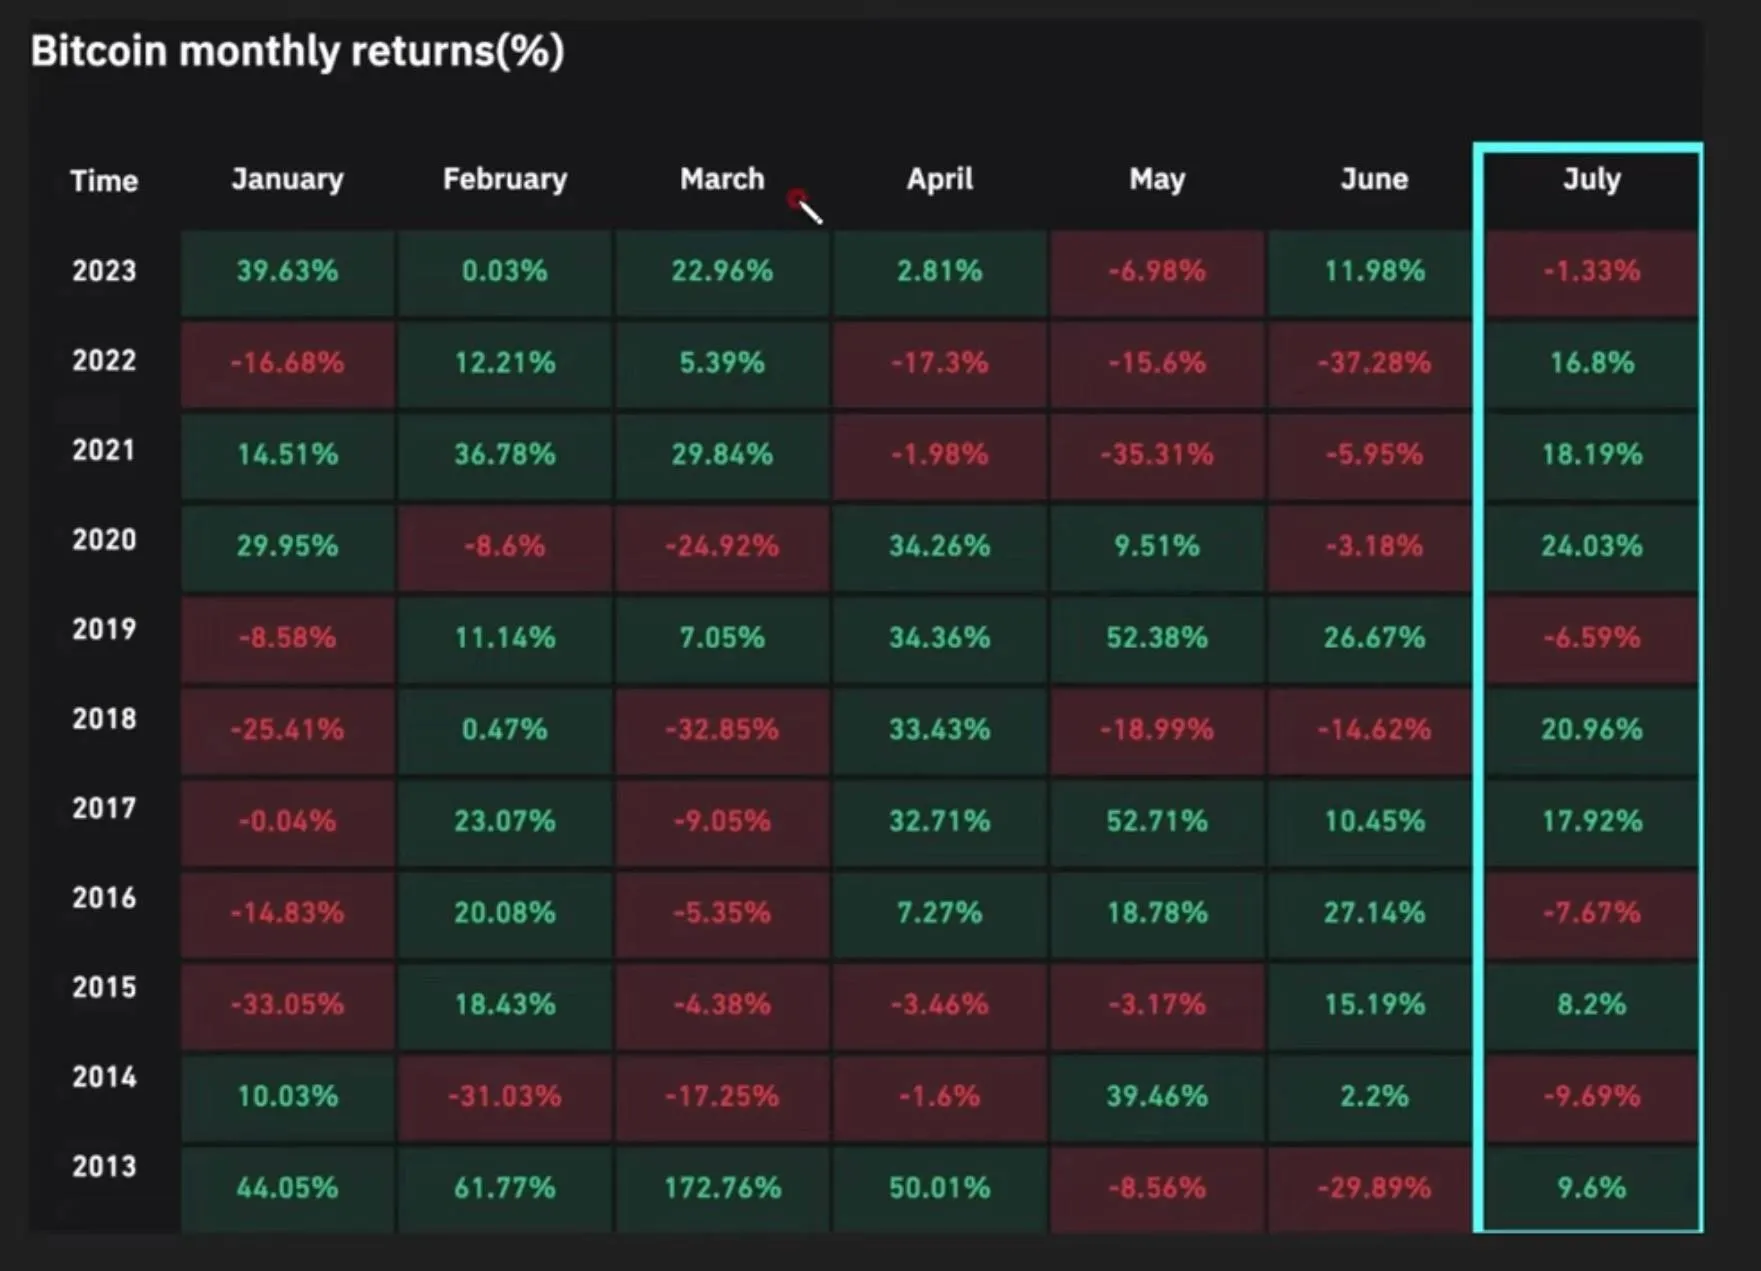Viewport: 1761px width, 1271px height.
Task: Click the July column header
Action: coord(1591,179)
